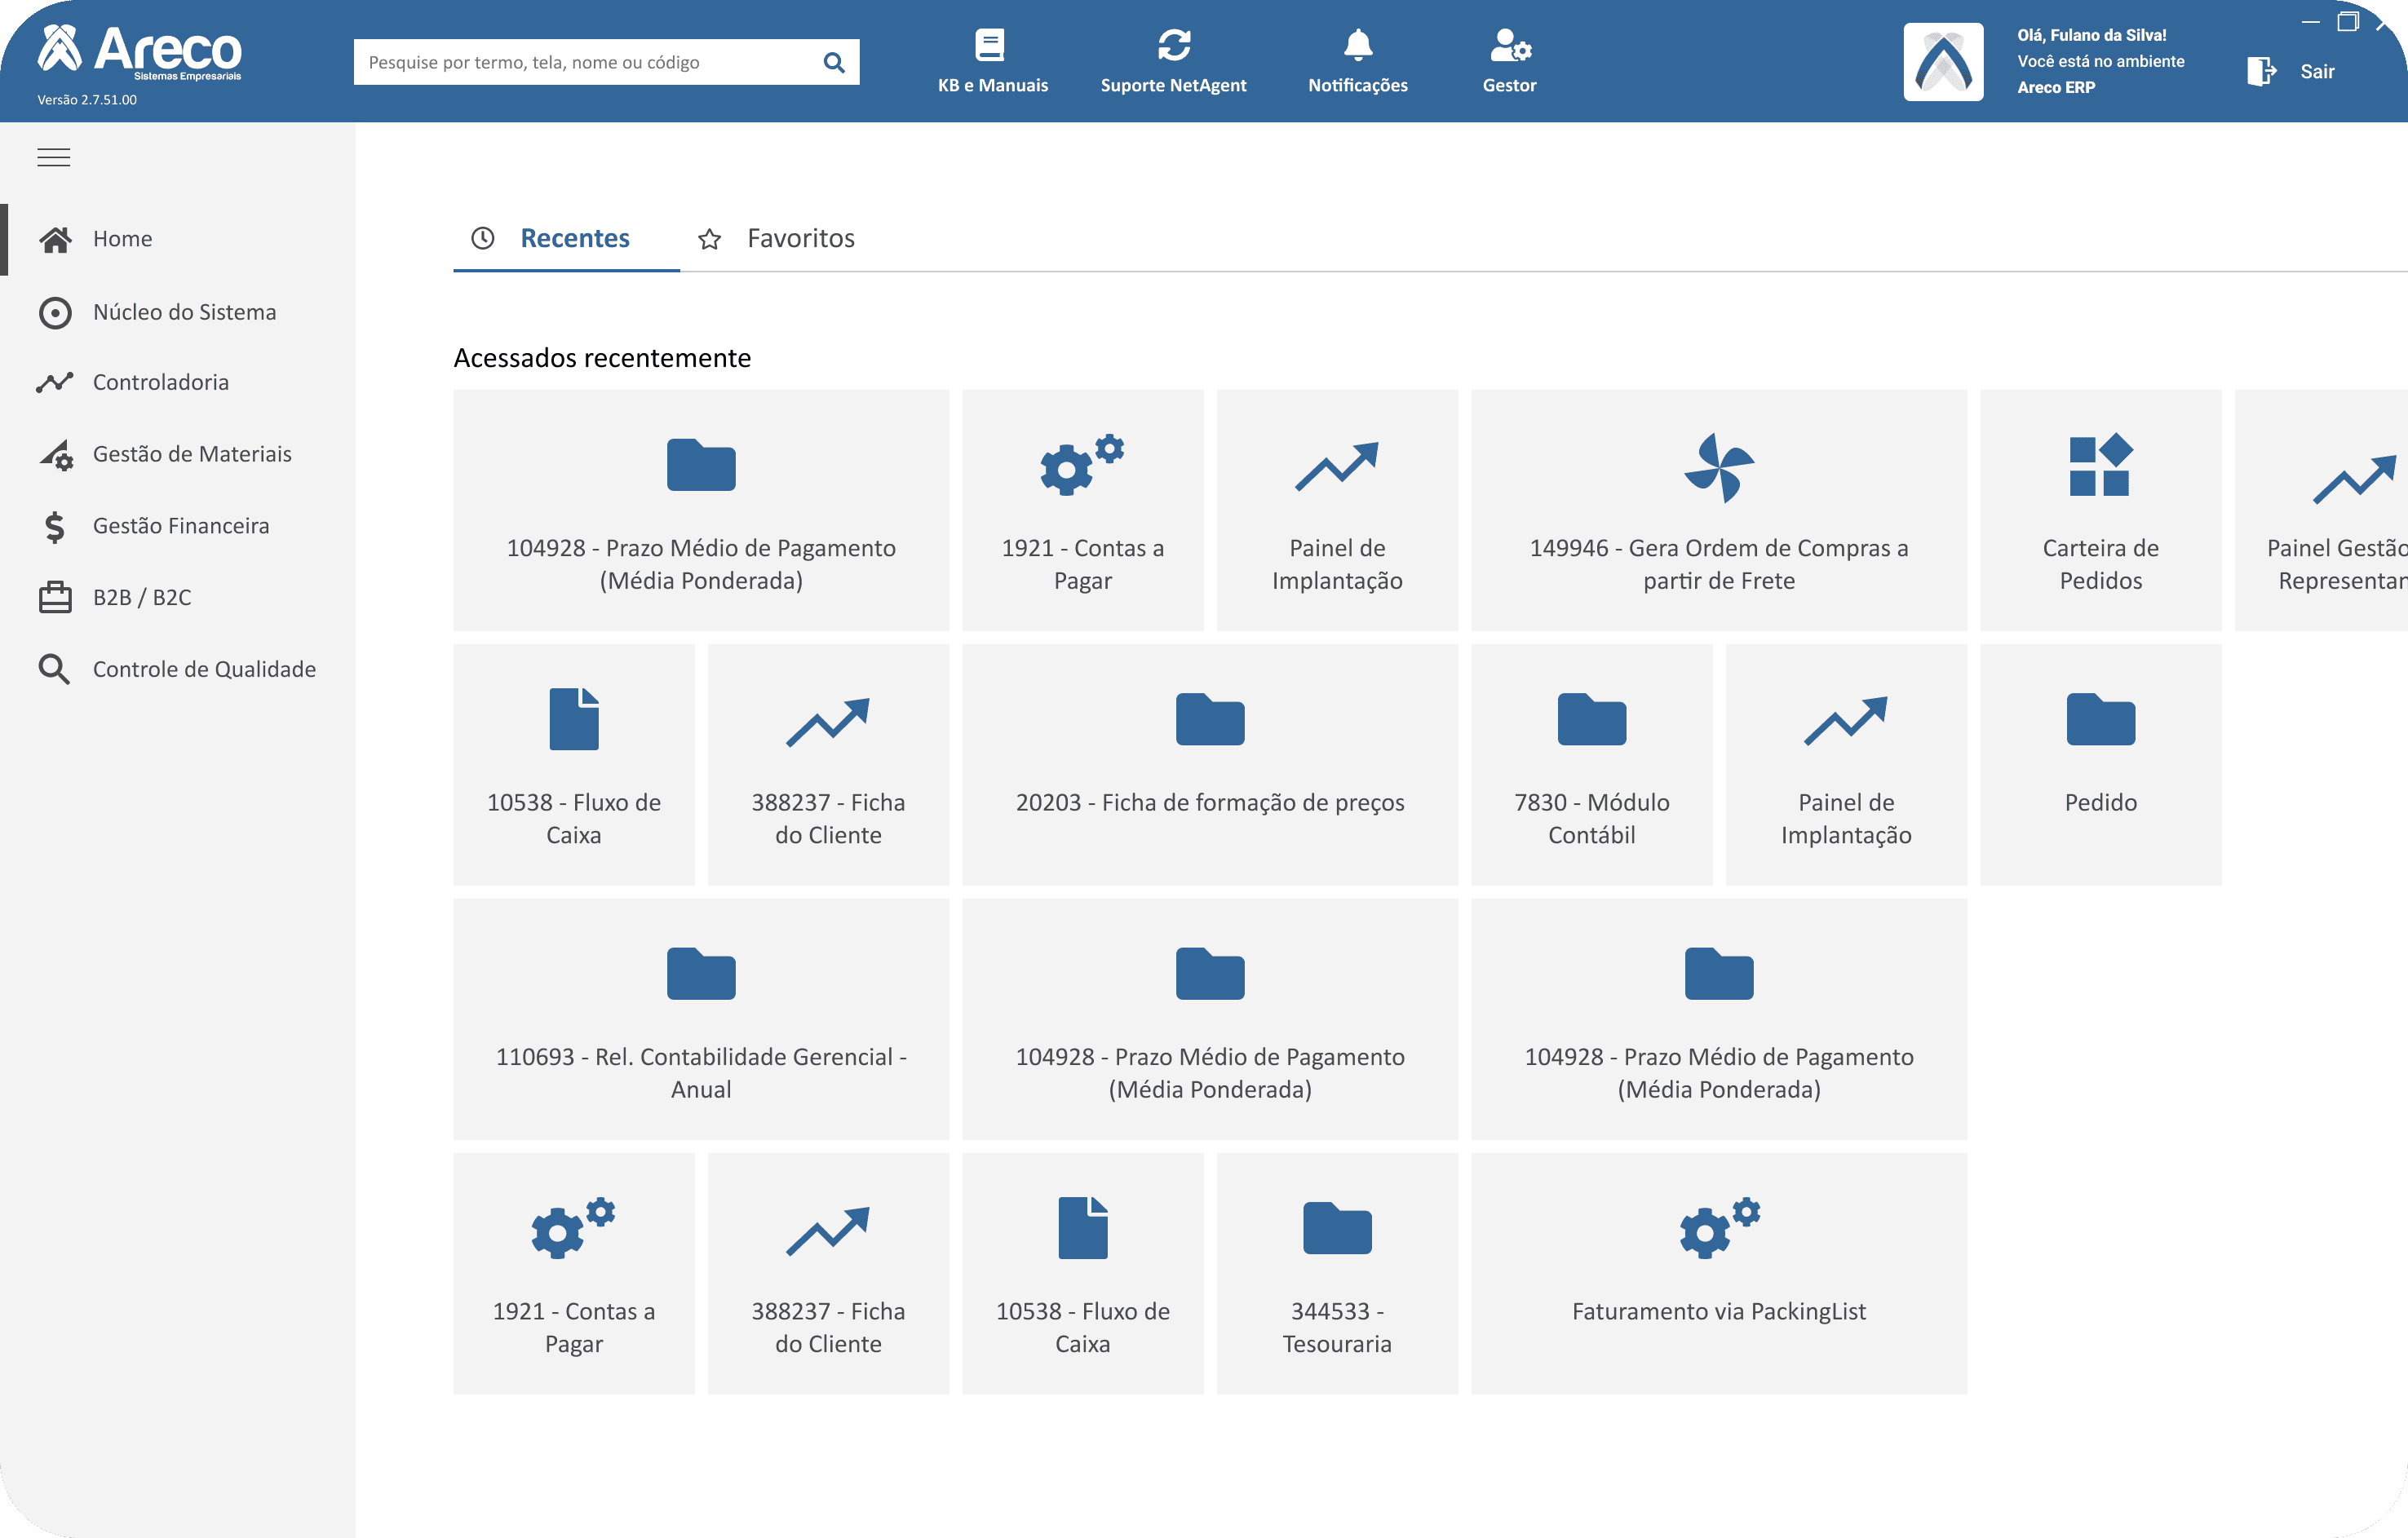Open Núcleo do Sistema menu
2408x1538 pixels.
pyautogui.click(x=184, y=312)
